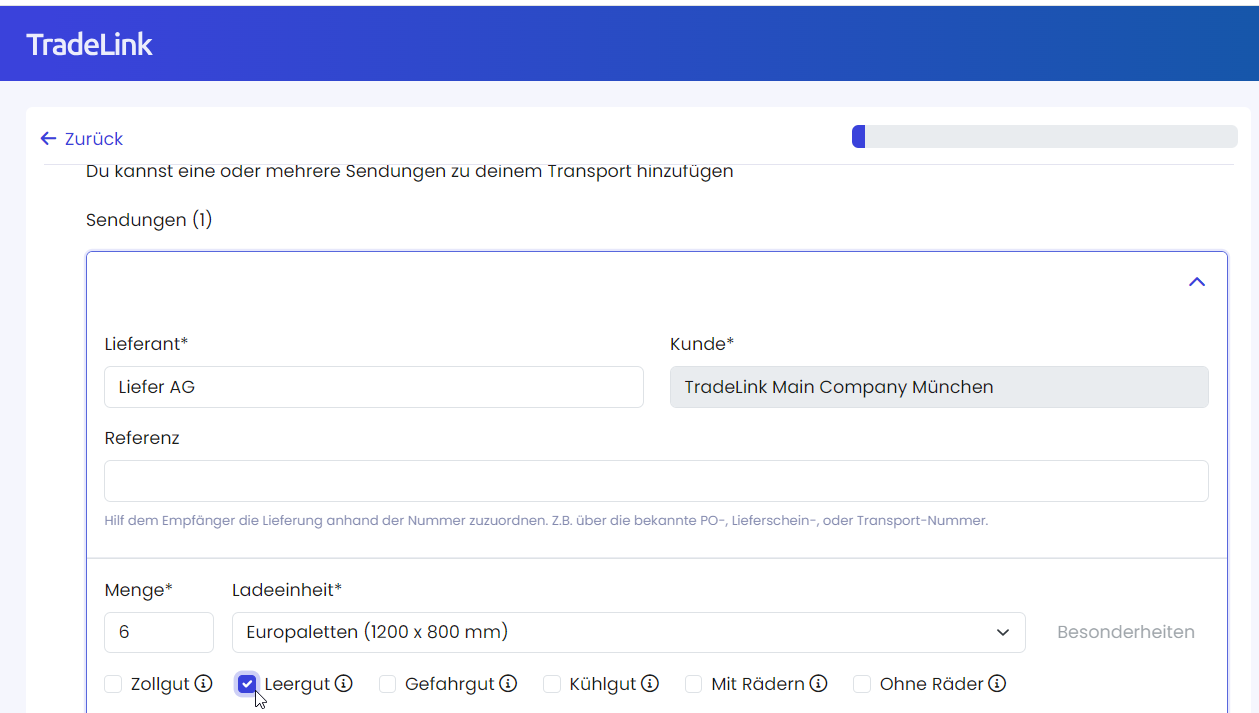Click the info icon for Mit Rädern
Image resolution: width=1259 pixels, height=713 pixels.
(x=818, y=684)
